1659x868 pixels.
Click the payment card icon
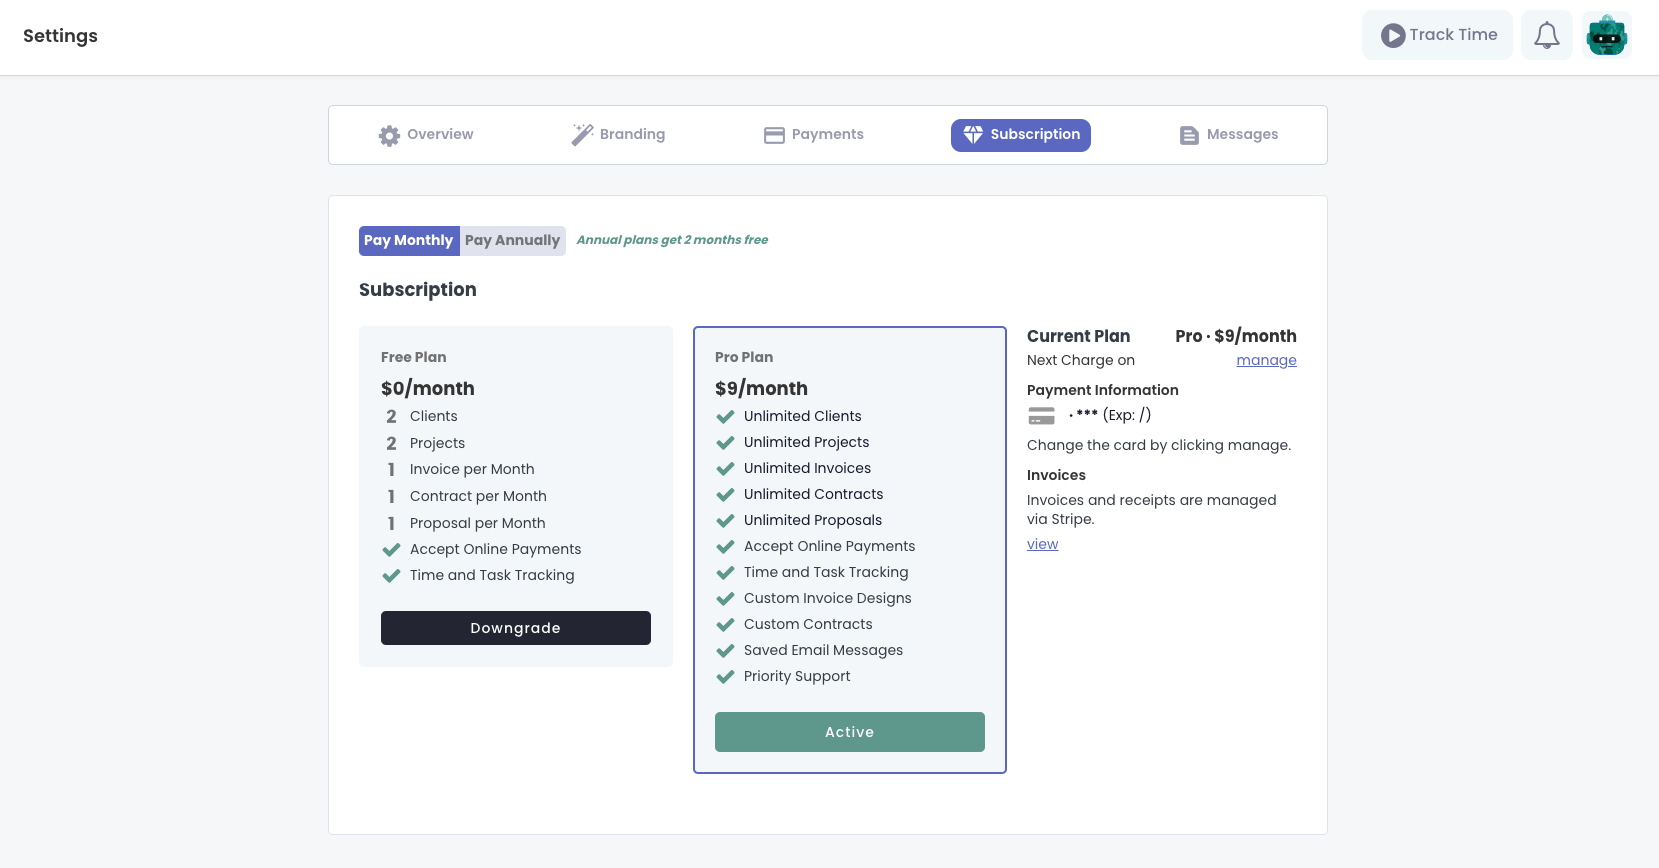1041,416
